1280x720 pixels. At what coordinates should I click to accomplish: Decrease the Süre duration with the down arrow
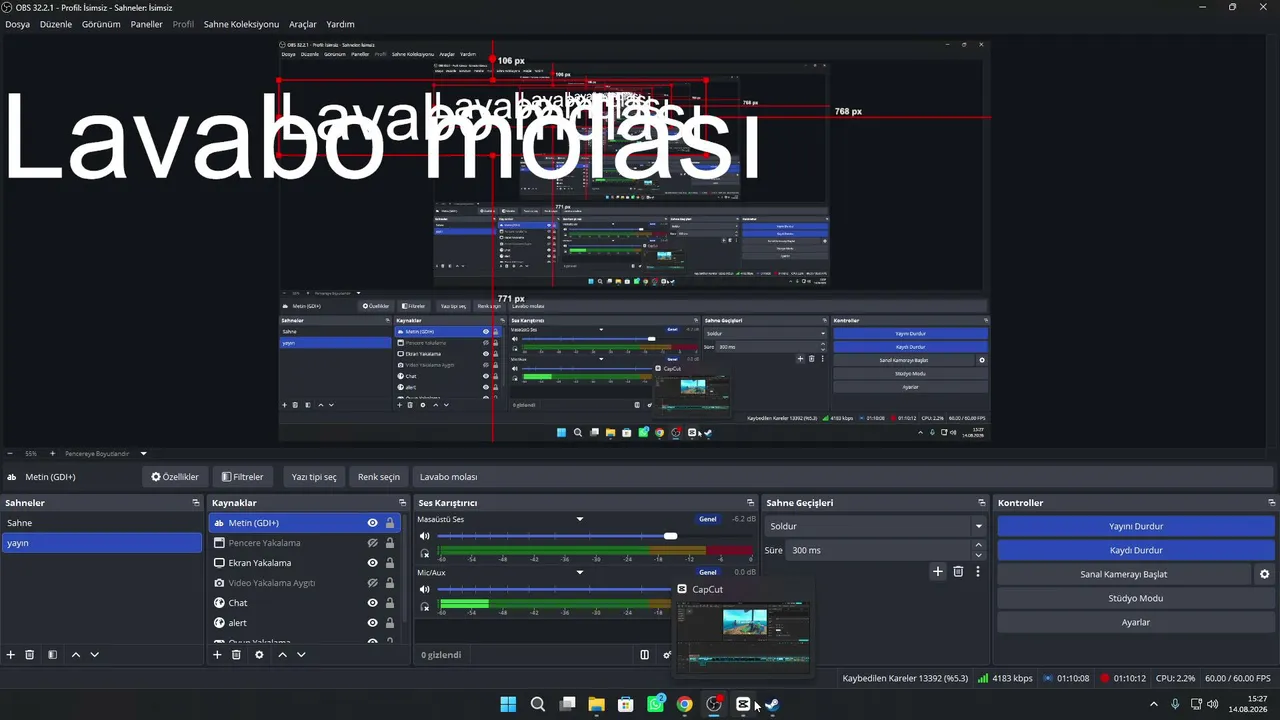pos(978,555)
